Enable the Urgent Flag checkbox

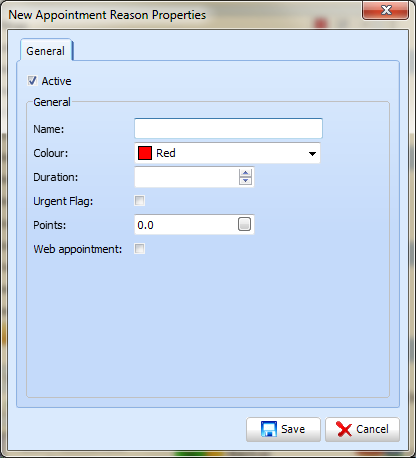point(139,201)
